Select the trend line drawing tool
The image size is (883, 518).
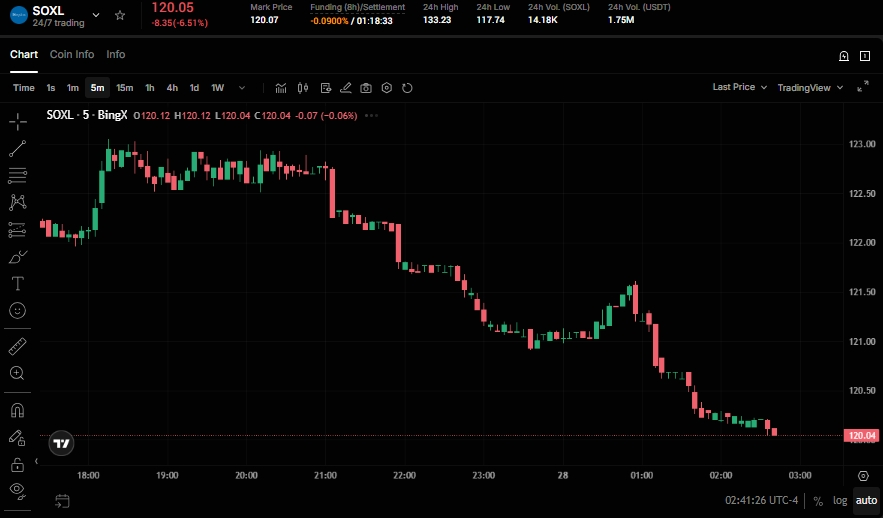(17, 149)
